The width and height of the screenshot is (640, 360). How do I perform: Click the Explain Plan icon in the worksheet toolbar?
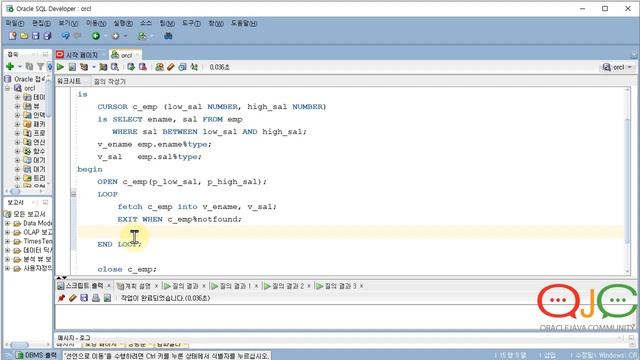84,67
